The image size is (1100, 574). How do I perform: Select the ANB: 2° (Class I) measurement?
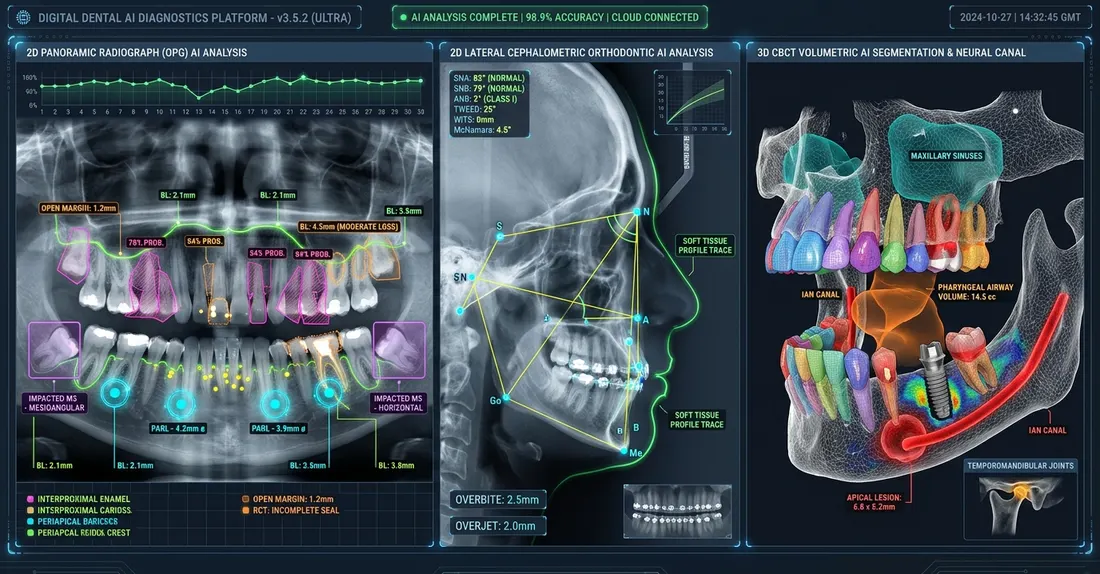tap(485, 99)
